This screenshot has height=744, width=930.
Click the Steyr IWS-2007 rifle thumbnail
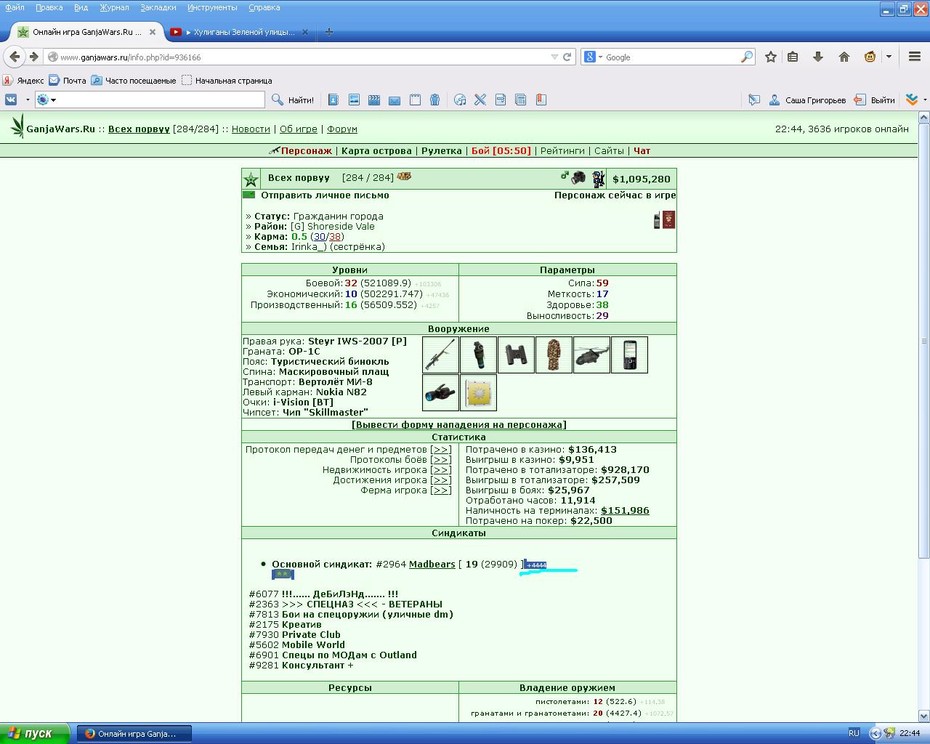pos(440,355)
